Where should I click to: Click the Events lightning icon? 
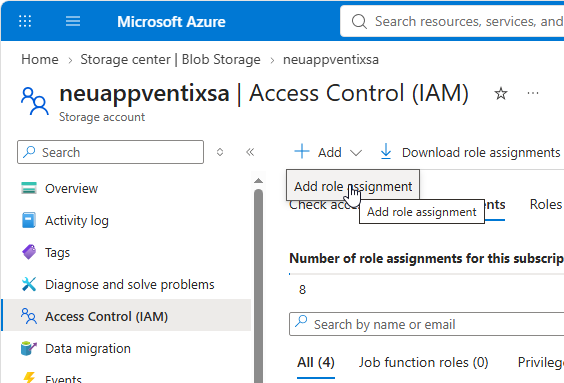click(x=29, y=378)
